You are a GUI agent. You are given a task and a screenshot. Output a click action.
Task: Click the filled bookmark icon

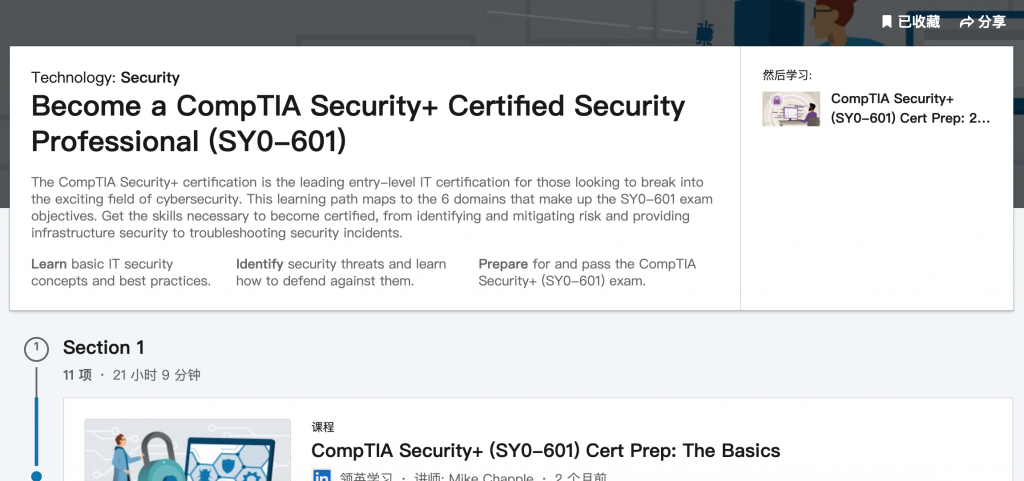click(886, 21)
